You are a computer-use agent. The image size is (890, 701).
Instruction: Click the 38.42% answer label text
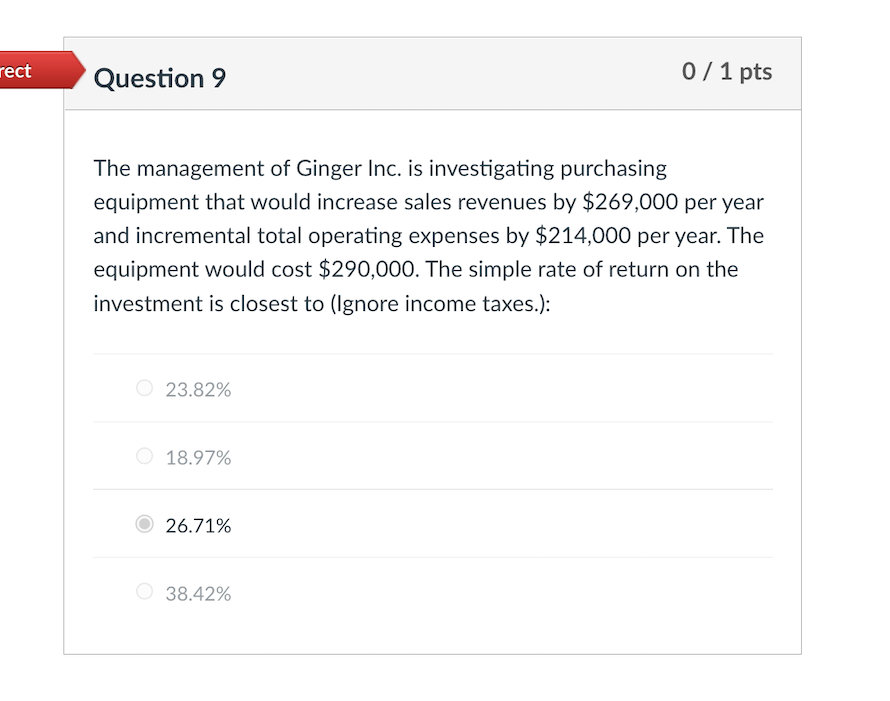click(x=197, y=592)
